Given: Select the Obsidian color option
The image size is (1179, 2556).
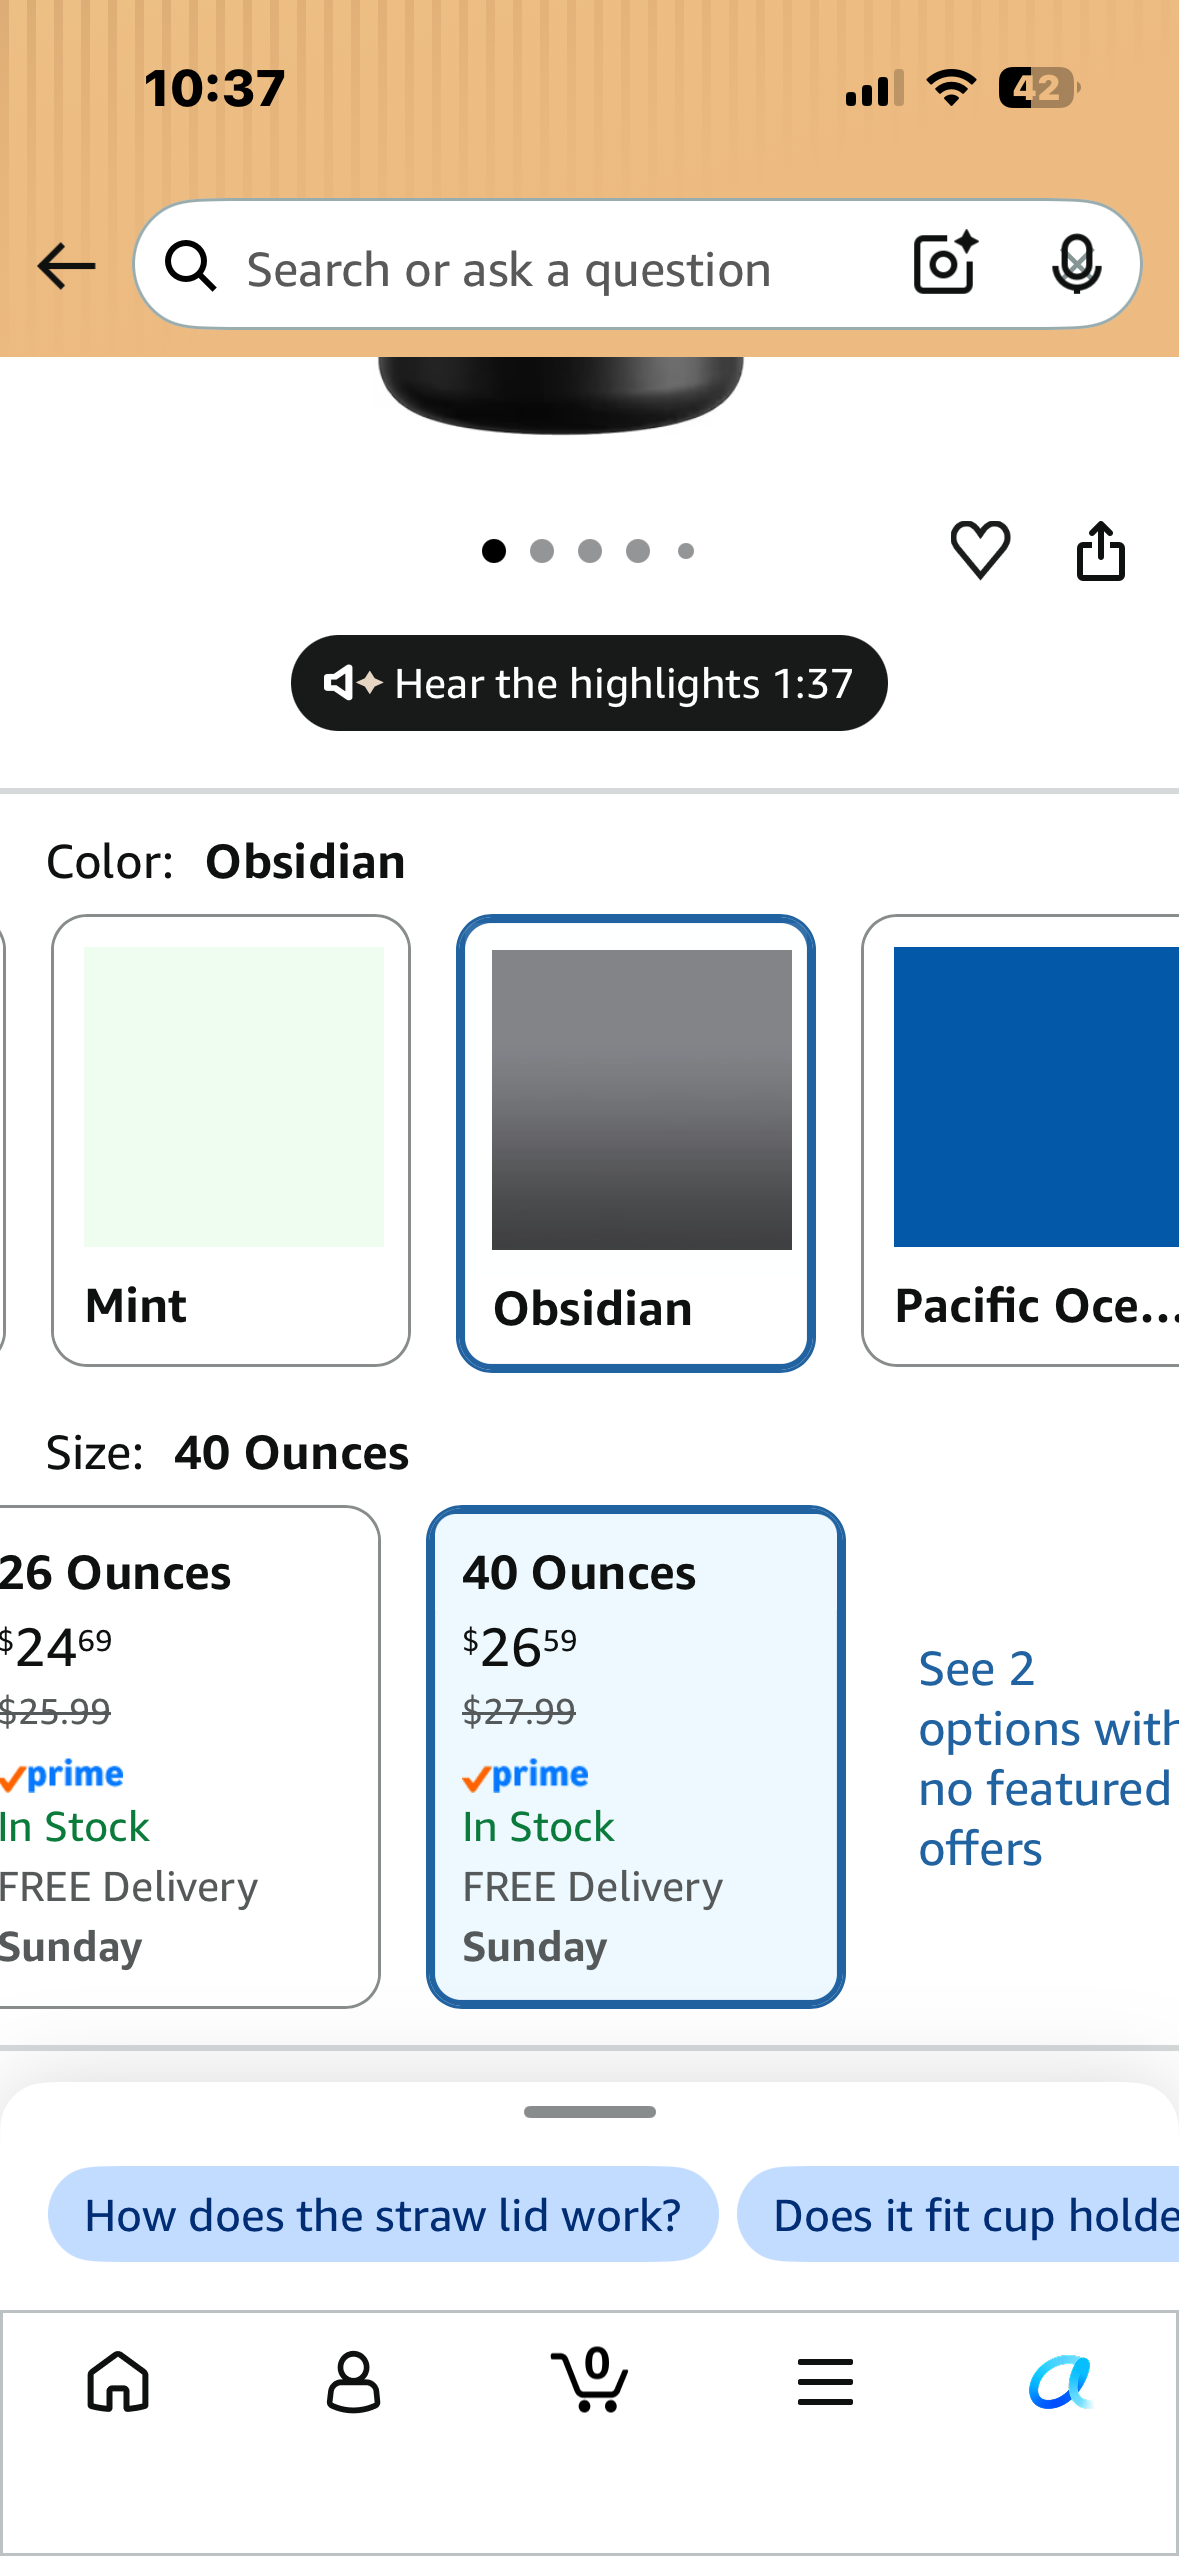Looking at the screenshot, I should [x=636, y=1143].
